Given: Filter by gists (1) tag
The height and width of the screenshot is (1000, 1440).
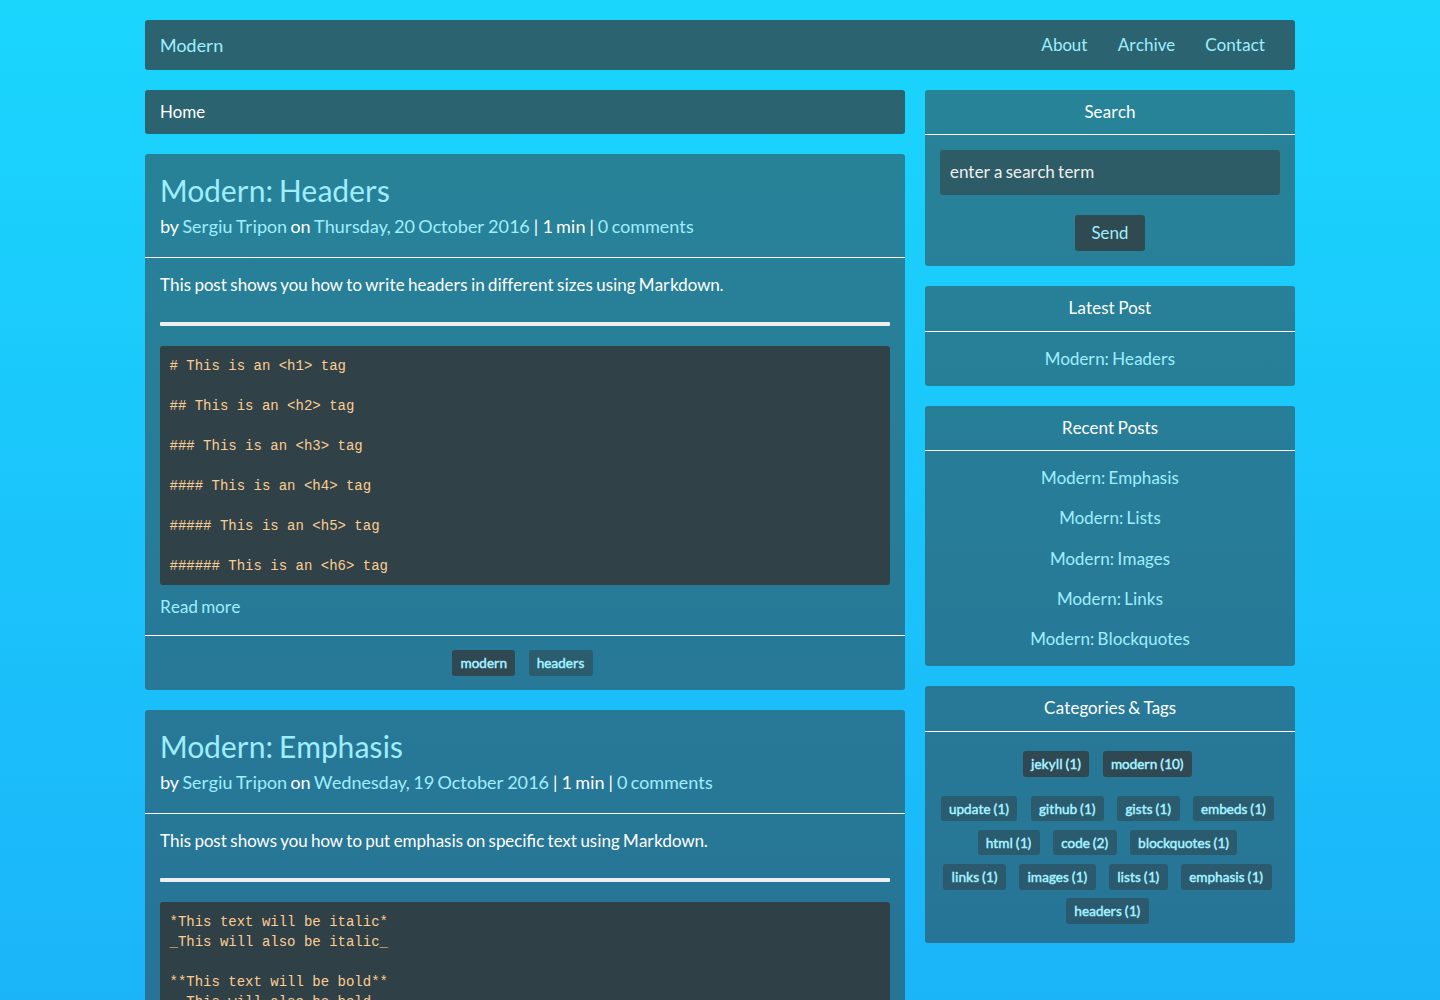Looking at the screenshot, I should point(1148,809).
